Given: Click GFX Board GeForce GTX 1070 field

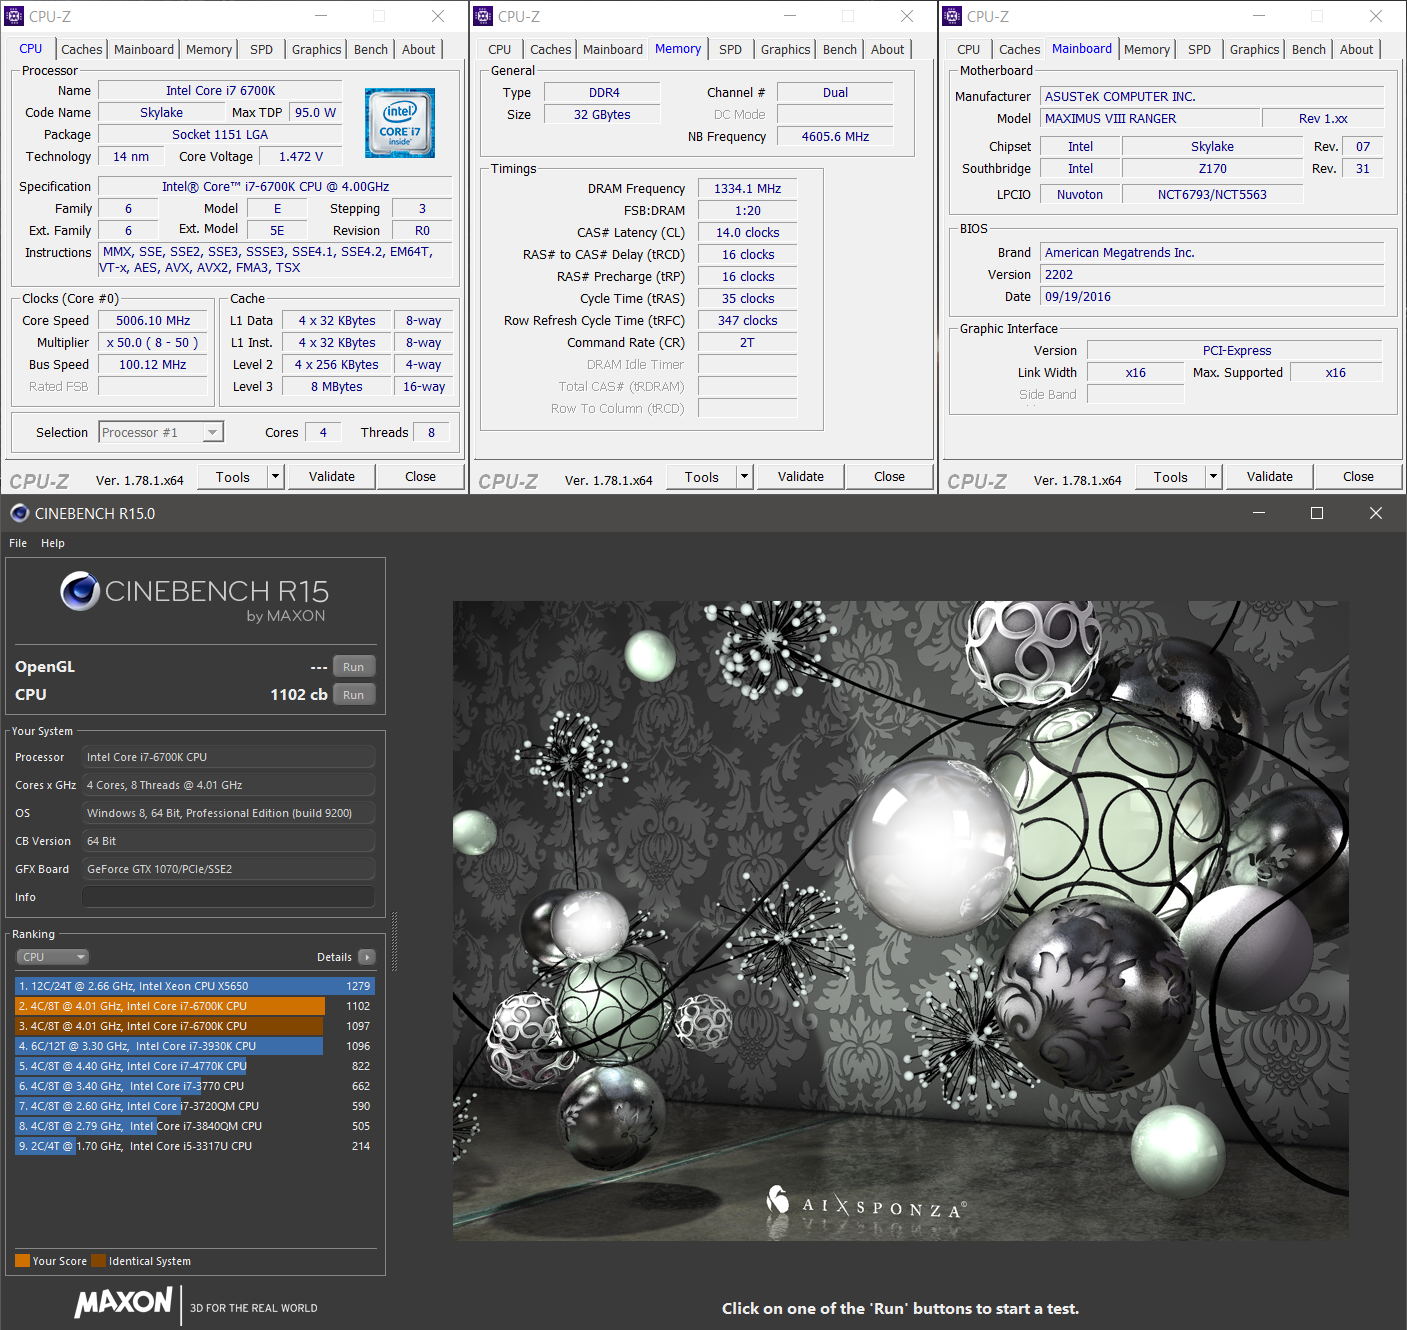Looking at the screenshot, I should [229, 869].
